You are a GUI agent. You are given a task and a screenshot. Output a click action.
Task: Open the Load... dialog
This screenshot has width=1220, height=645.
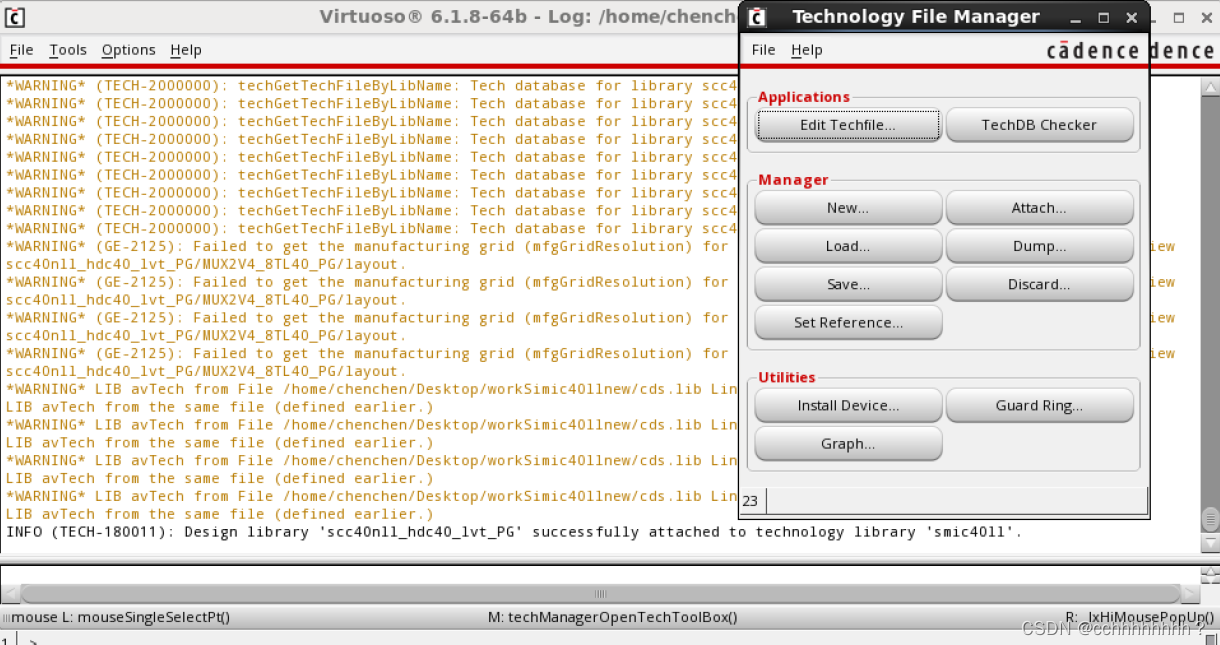pyautogui.click(x=847, y=246)
